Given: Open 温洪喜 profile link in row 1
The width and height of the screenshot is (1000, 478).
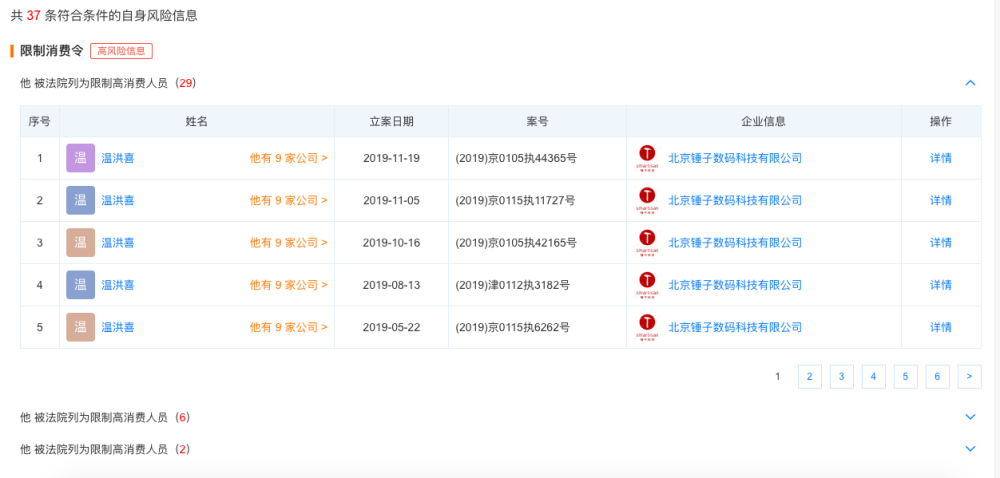Looking at the screenshot, I should [118, 158].
